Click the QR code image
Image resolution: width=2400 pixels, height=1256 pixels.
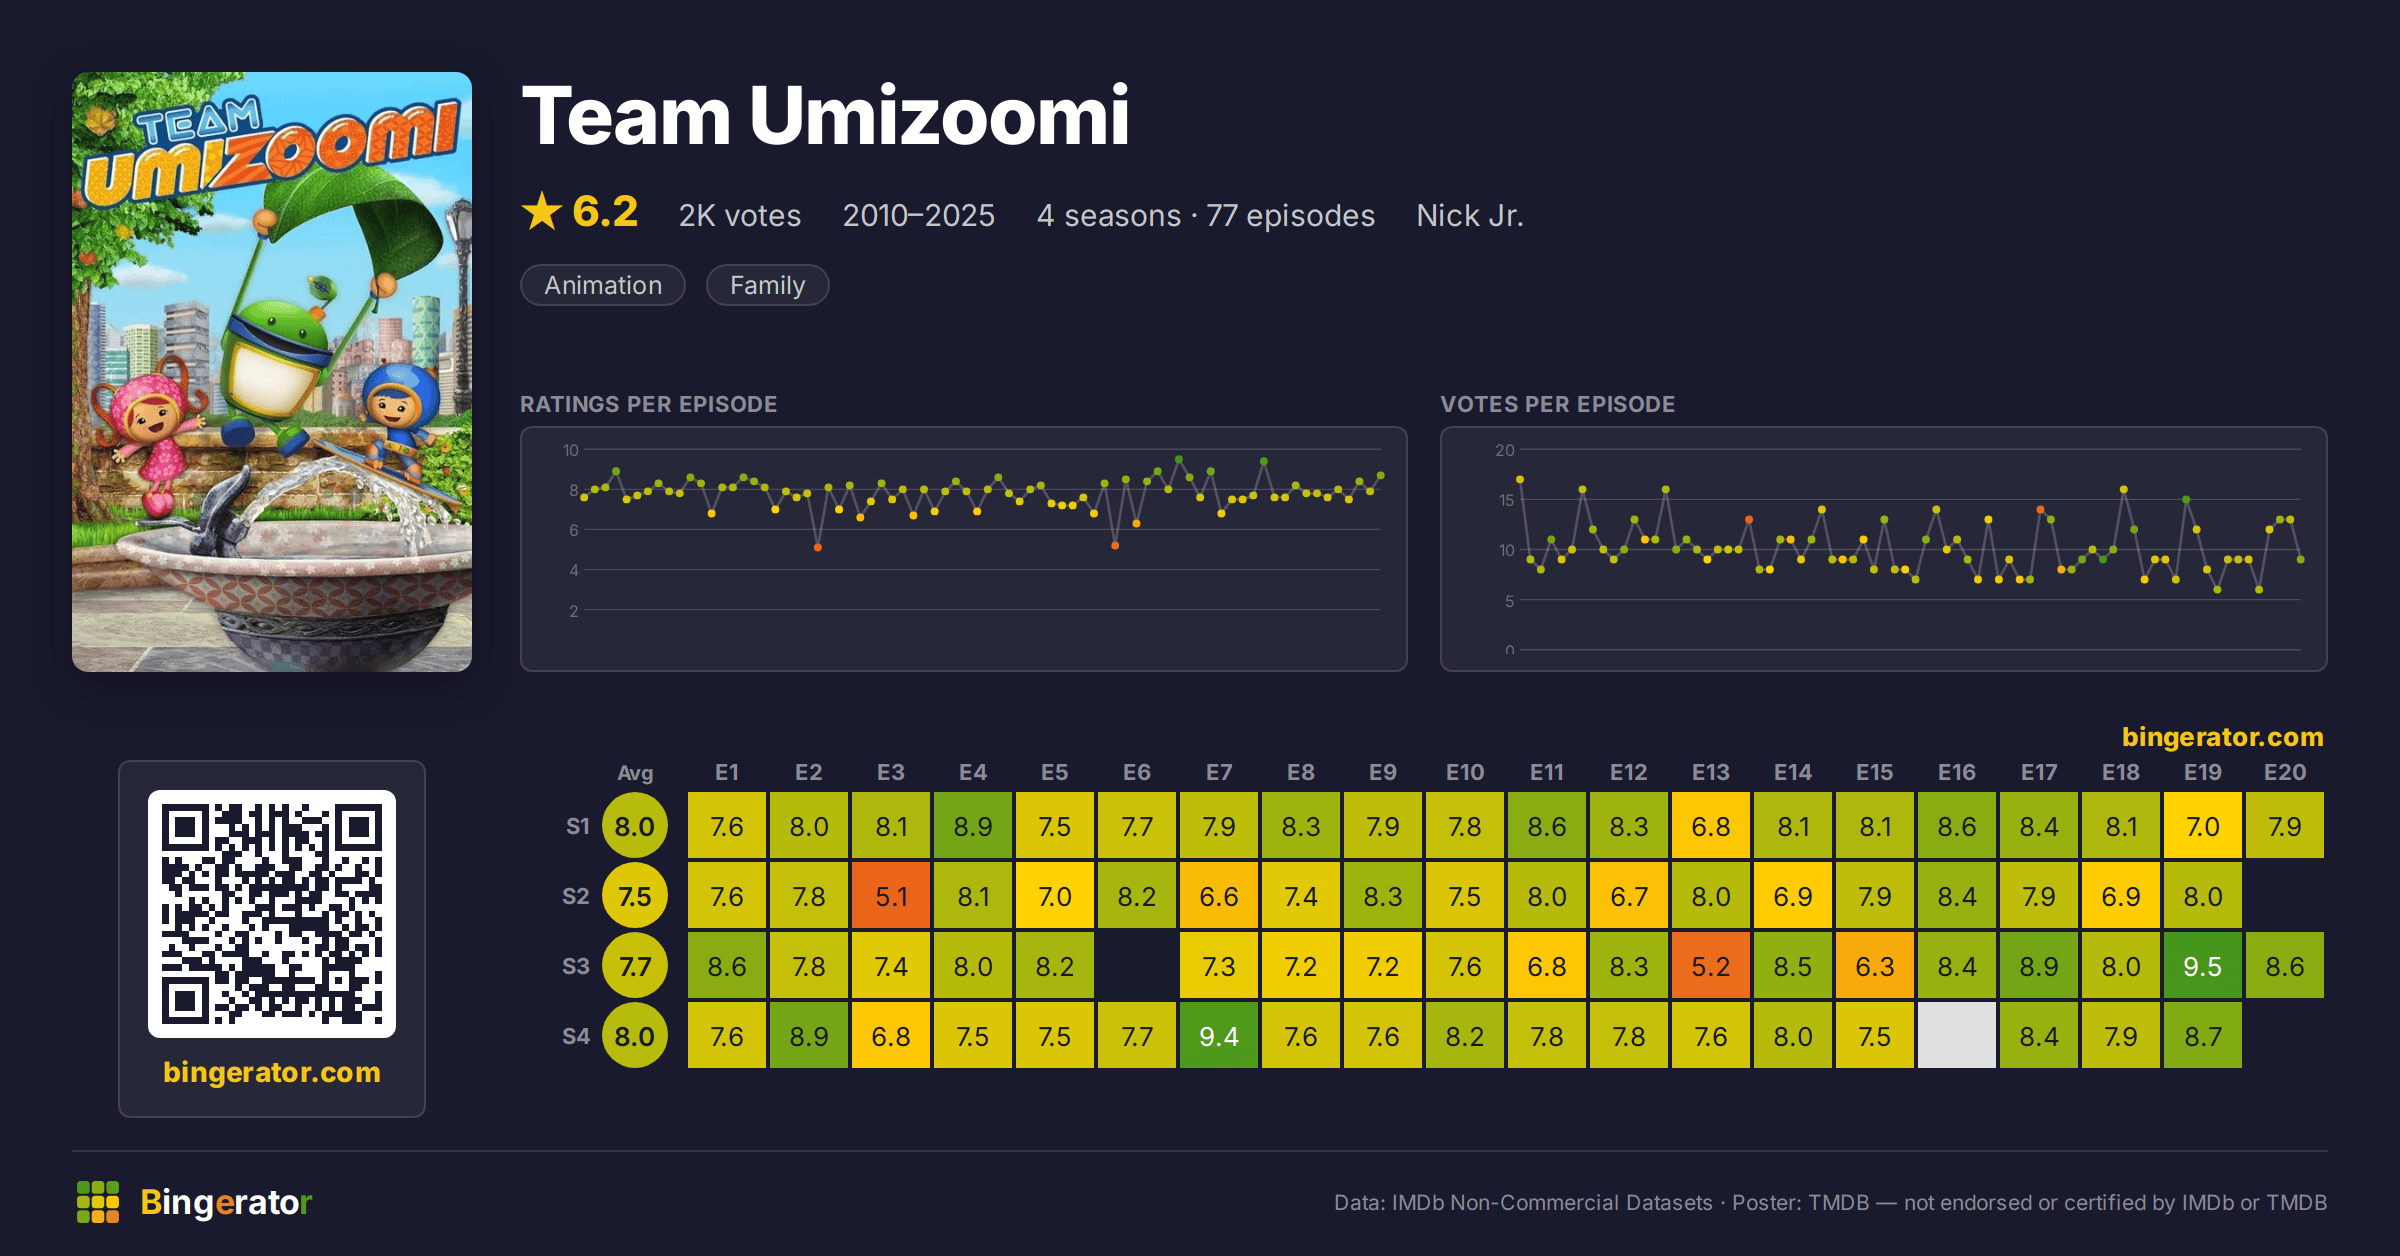point(272,914)
